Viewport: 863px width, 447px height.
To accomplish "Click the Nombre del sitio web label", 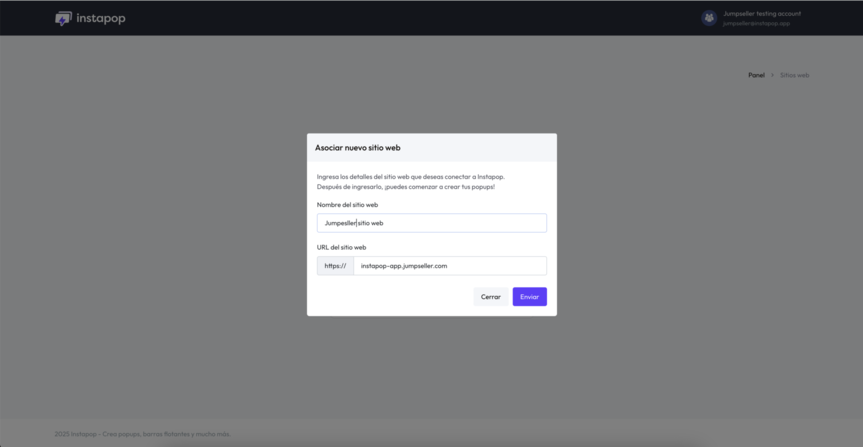I will click(x=347, y=204).
